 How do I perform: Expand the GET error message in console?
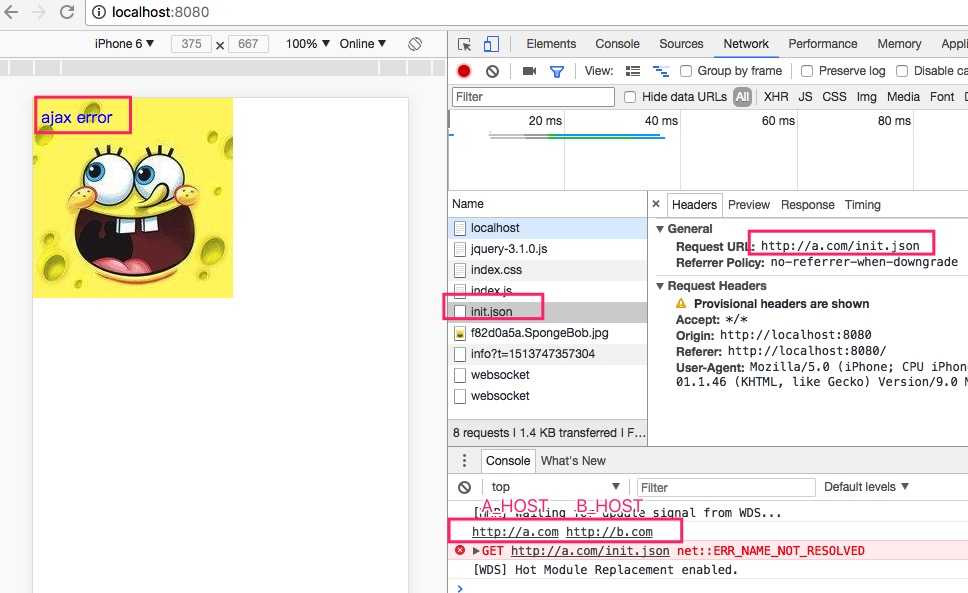point(476,550)
